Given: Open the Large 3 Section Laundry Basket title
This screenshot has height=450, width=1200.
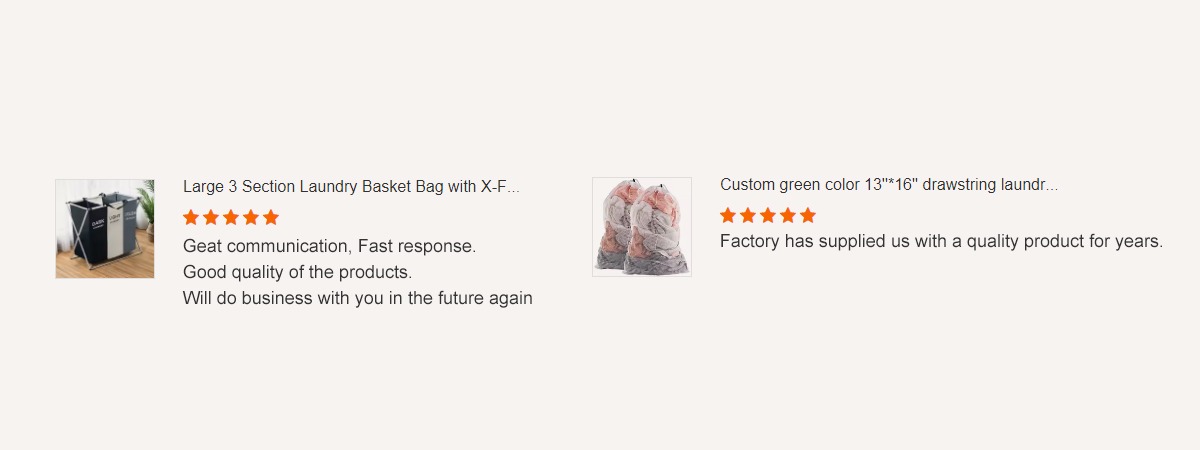Looking at the screenshot, I should point(351,186).
